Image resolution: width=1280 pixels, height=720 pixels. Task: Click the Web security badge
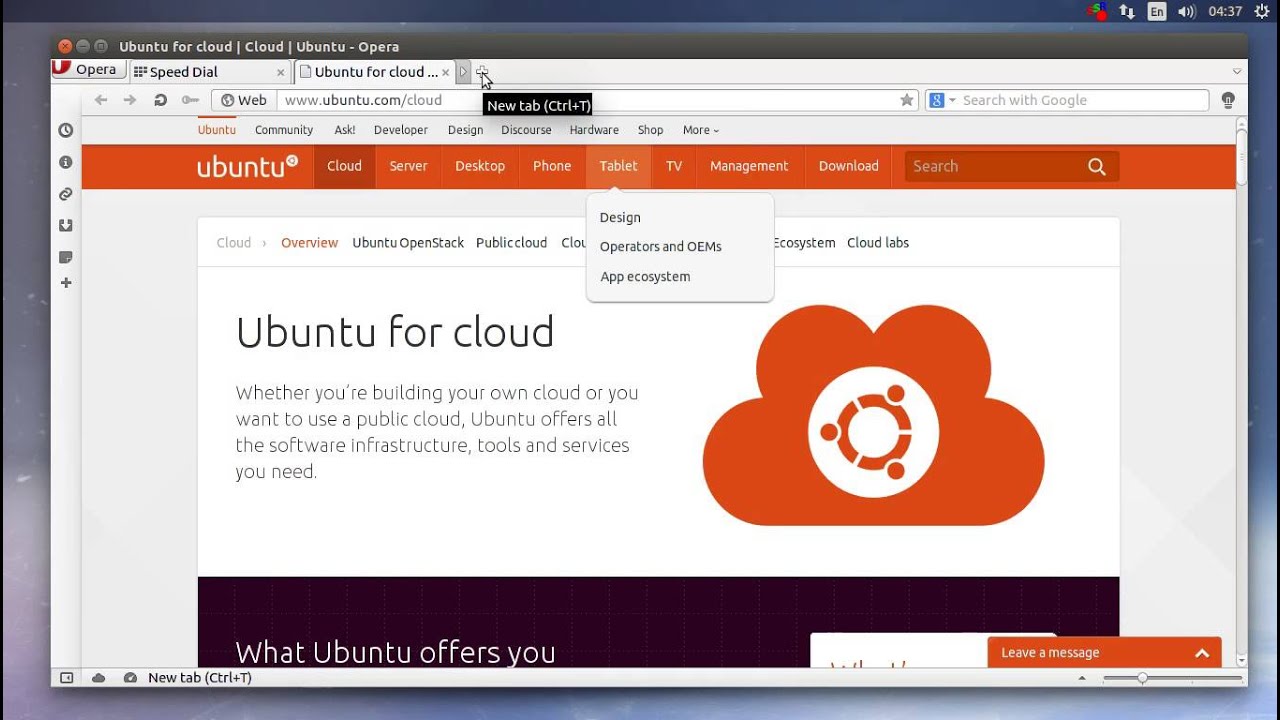point(244,100)
